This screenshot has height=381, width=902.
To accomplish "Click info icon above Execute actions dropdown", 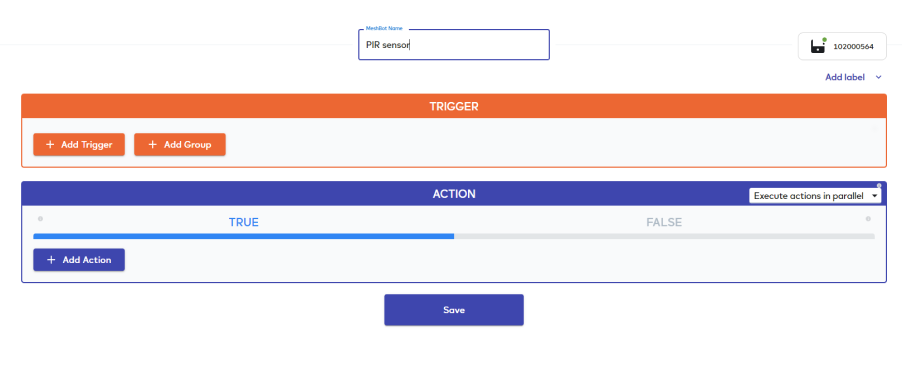I will (879, 185).
